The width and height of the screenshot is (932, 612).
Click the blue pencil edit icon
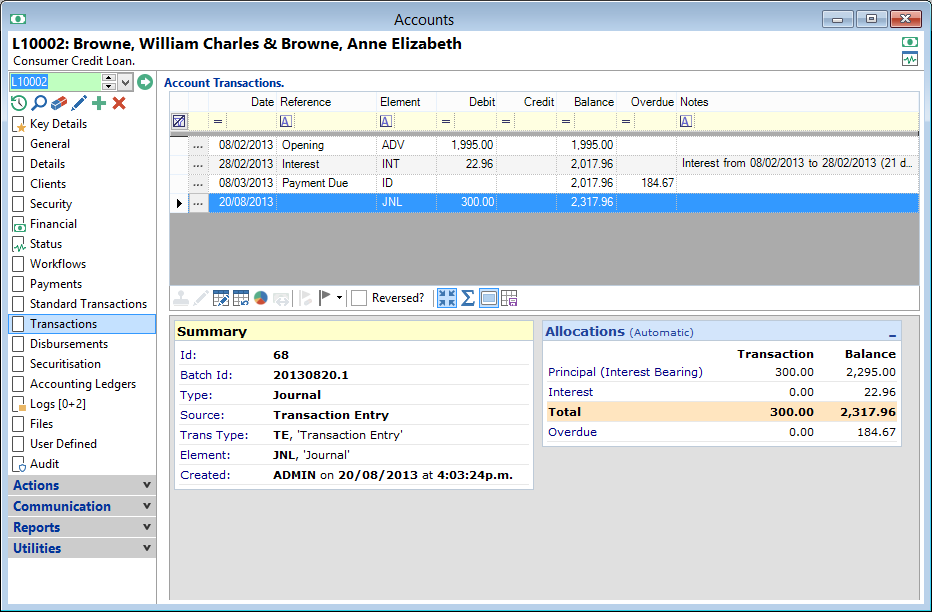click(79, 103)
